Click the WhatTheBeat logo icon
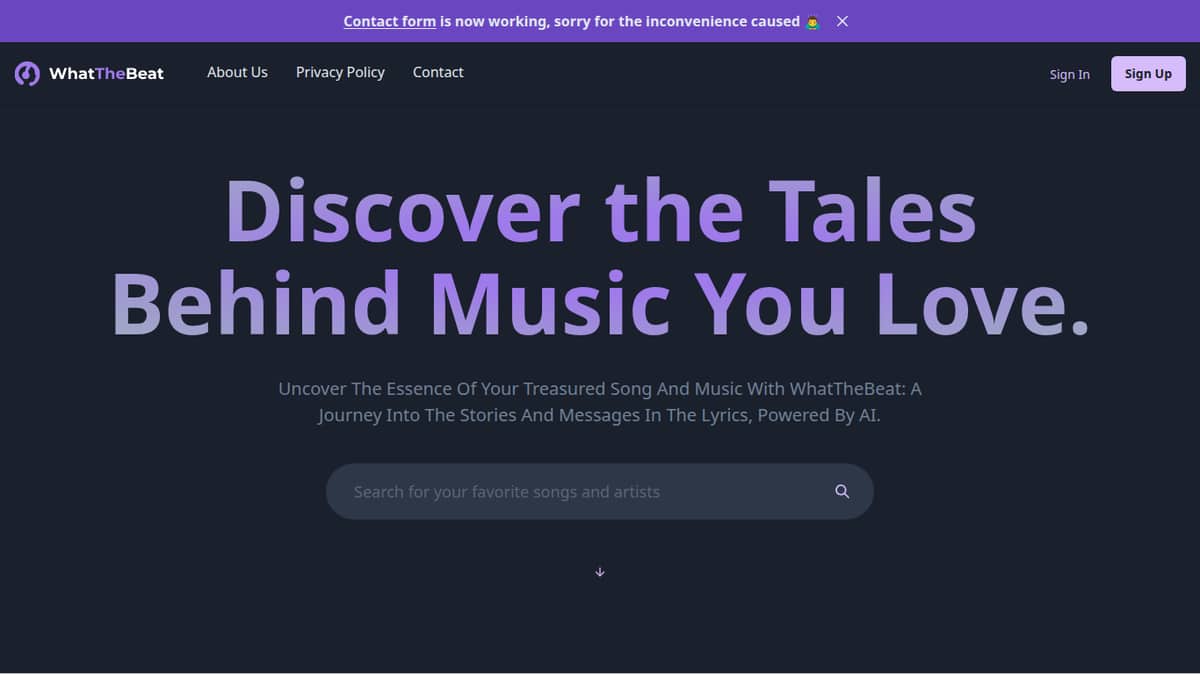Viewport: 1200px width, 674px height. pos(27,73)
